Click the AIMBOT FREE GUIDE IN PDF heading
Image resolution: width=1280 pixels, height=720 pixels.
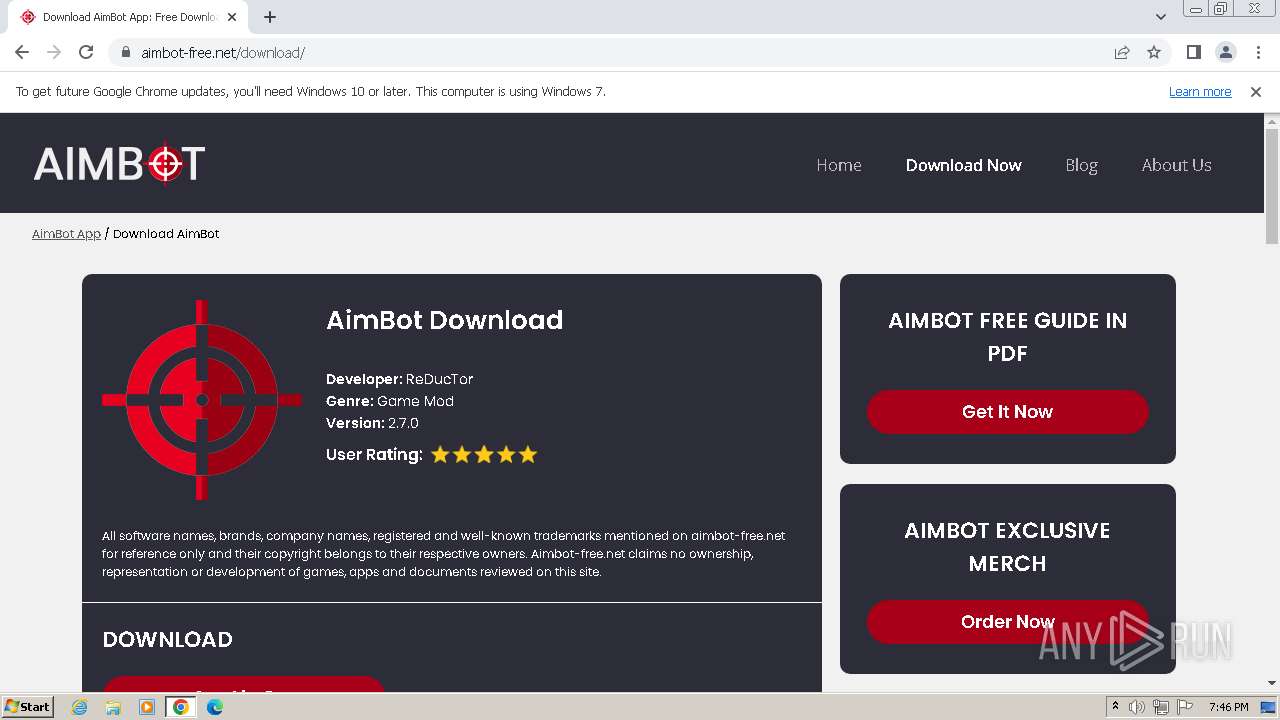(x=1007, y=337)
